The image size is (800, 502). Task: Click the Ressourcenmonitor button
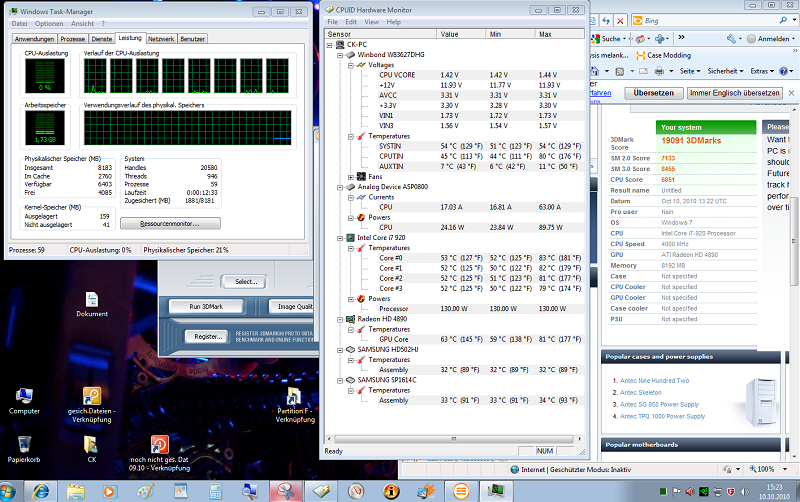(170, 223)
